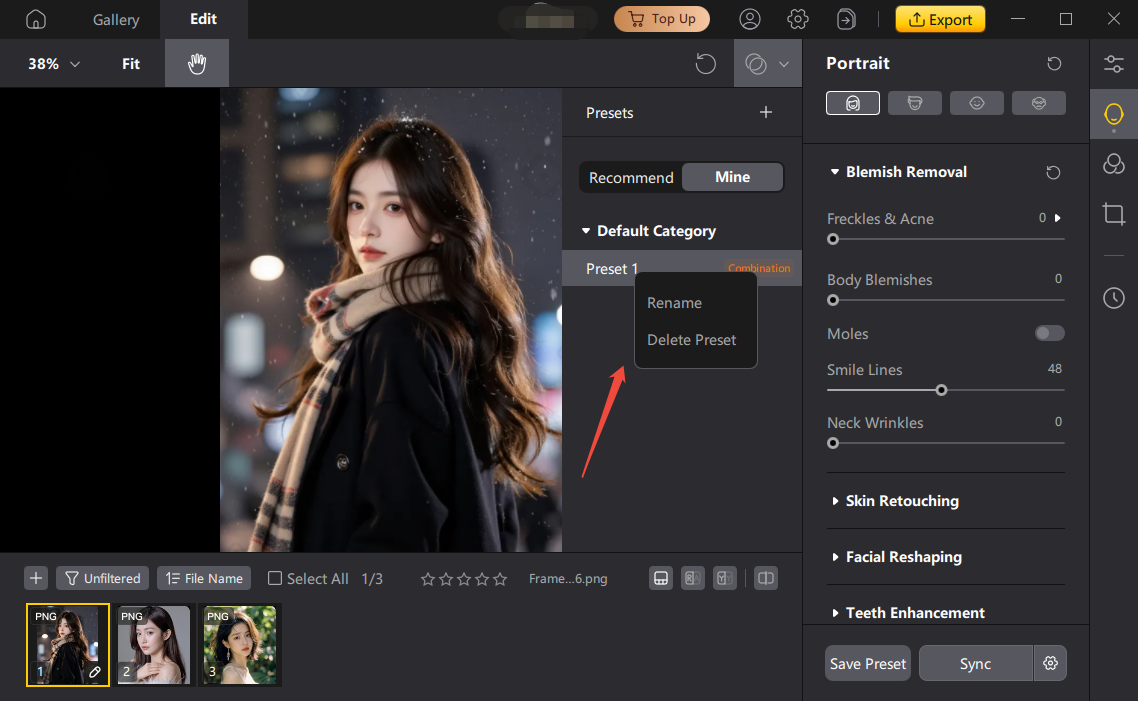Screen dimensions: 1138x701
Task: Open the Gallery tab
Action: click(116, 20)
